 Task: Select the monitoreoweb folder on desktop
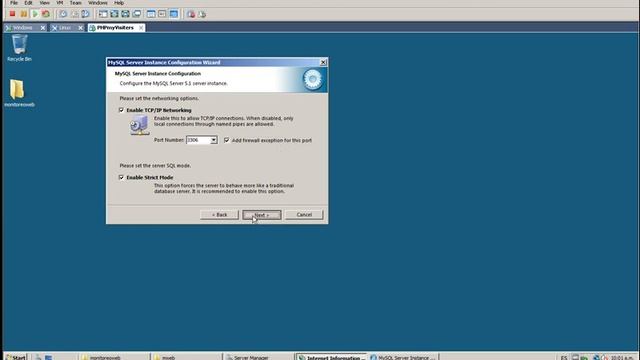click(x=19, y=93)
